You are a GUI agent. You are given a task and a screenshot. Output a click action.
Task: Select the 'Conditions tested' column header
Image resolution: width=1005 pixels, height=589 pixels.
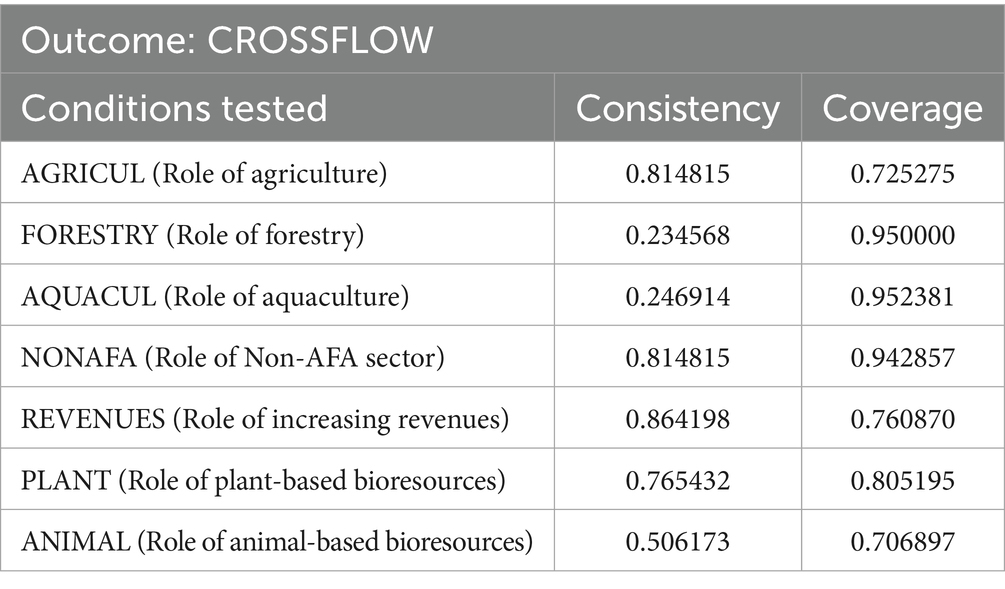click(x=174, y=108)
